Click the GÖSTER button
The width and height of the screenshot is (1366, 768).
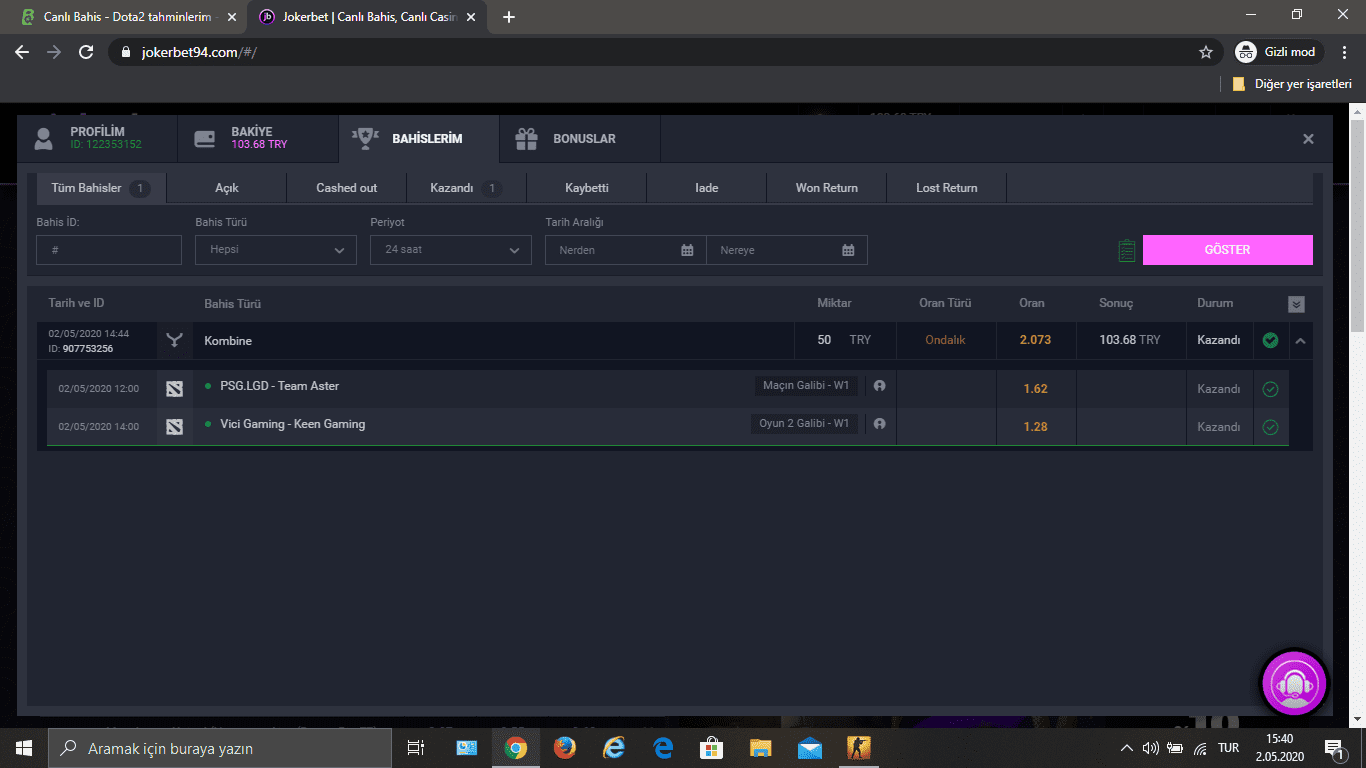coord(1228,250)
